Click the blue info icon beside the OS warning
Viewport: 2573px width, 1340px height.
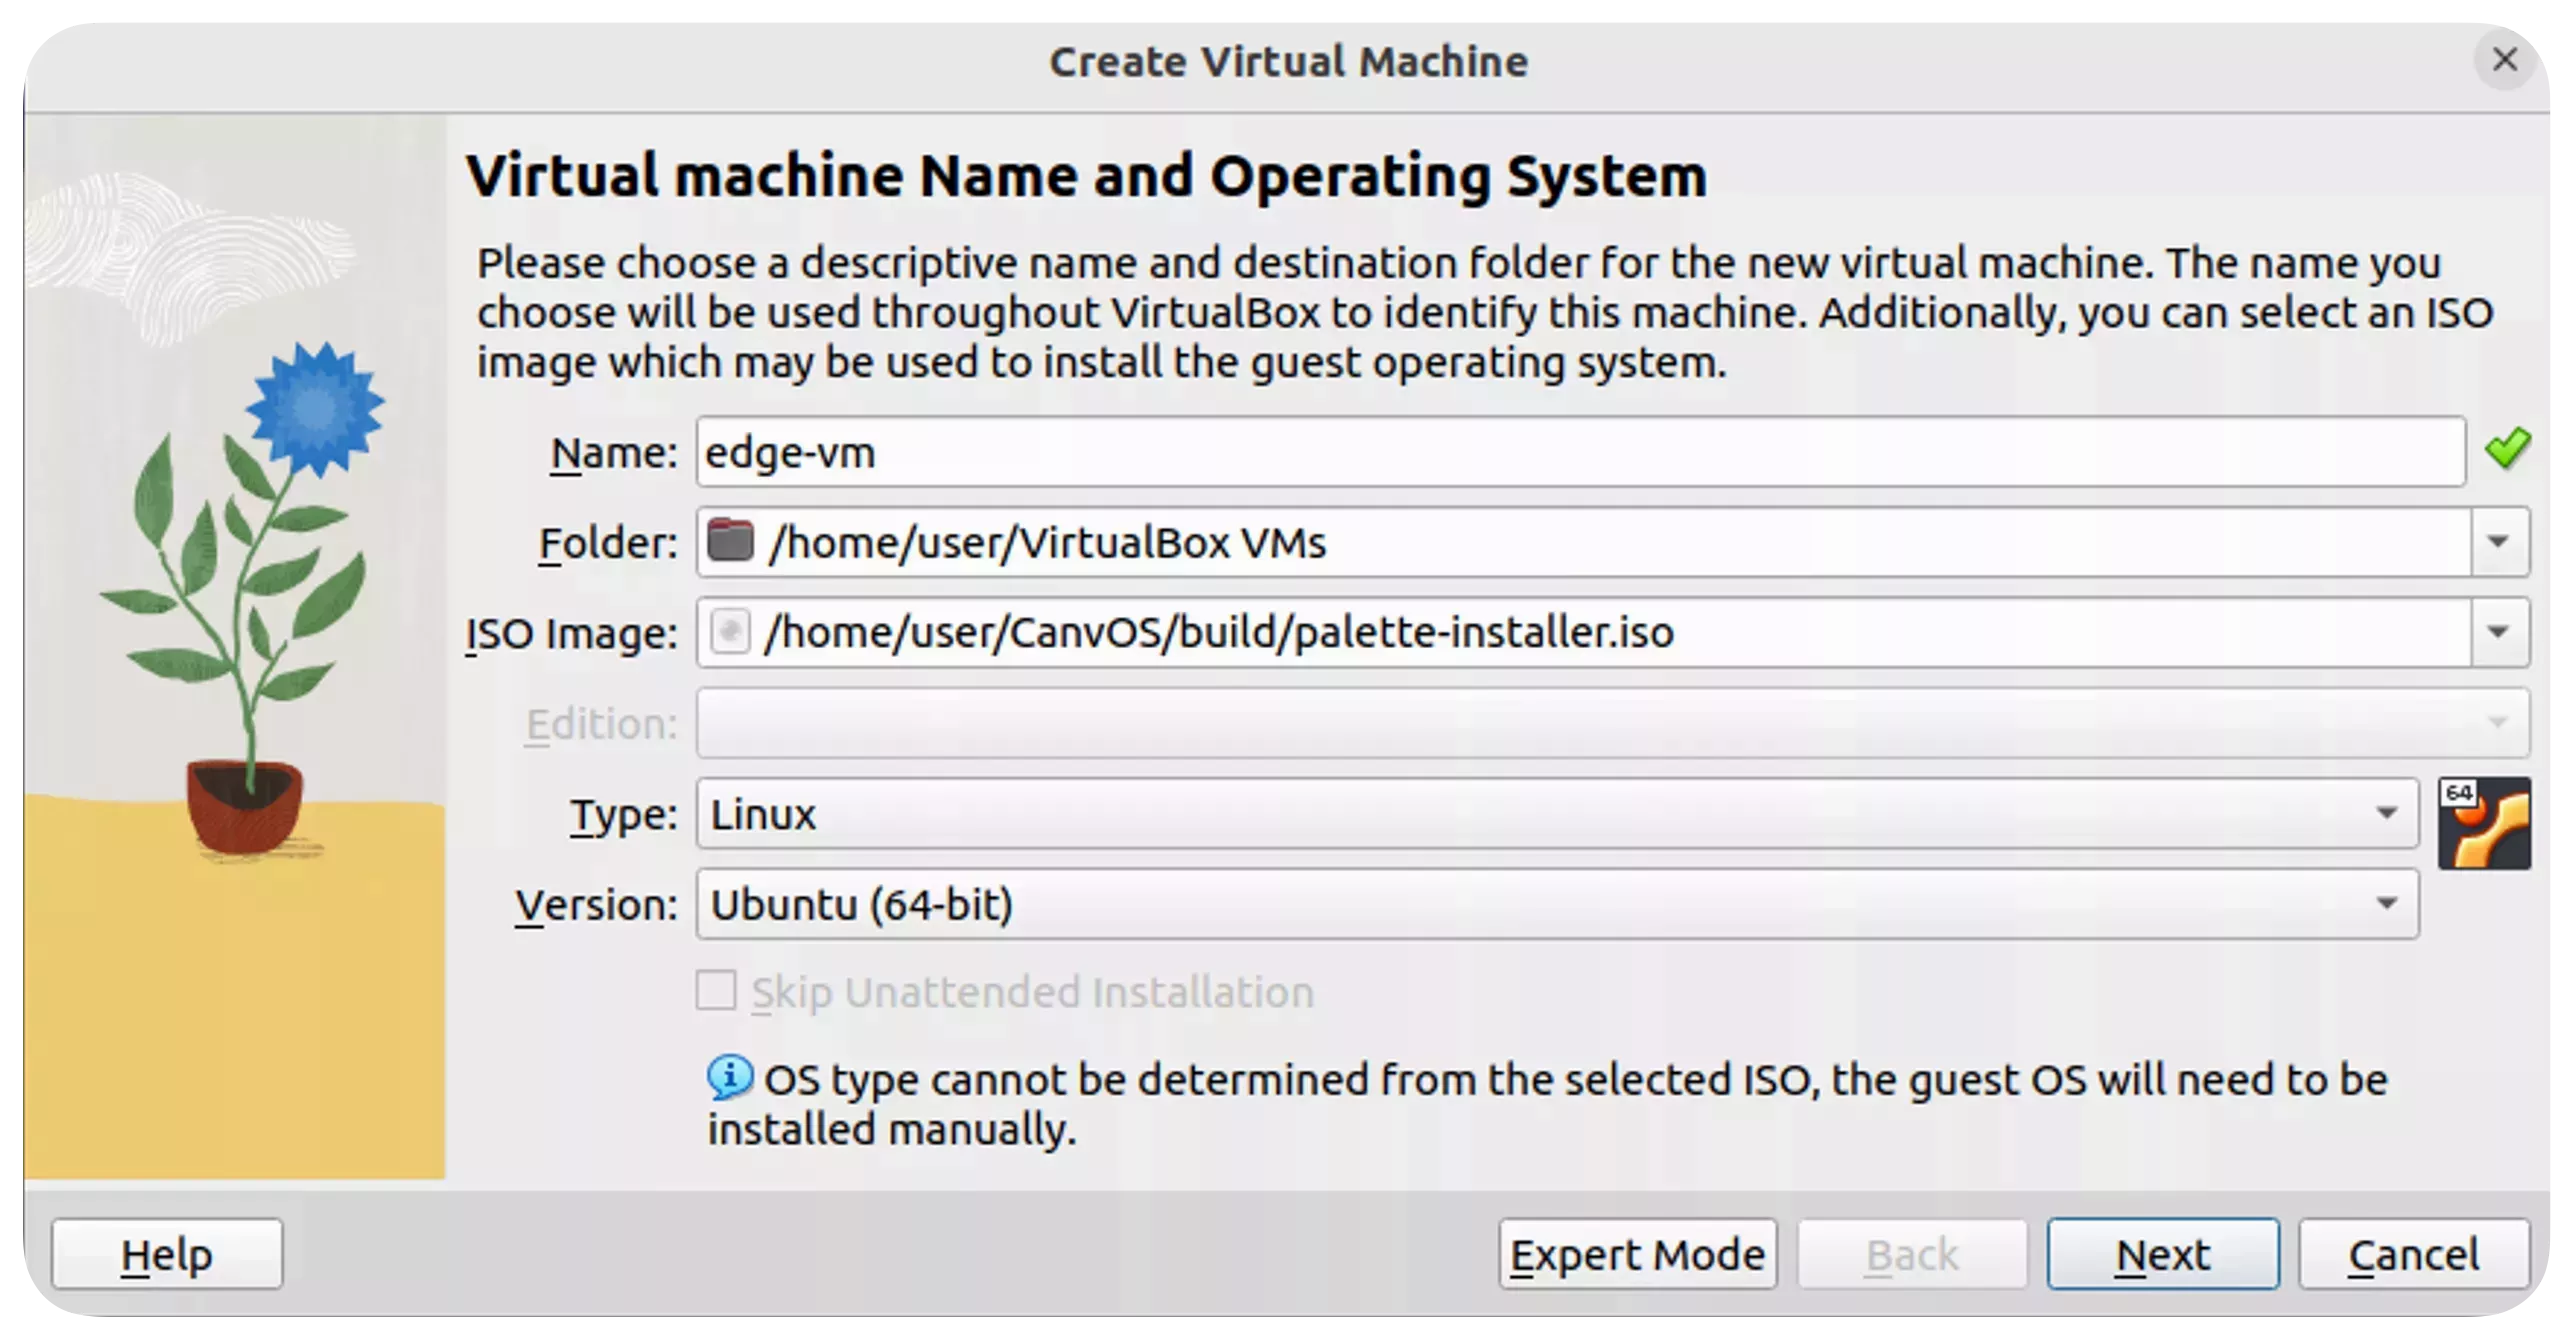[x=730, y=1078]
